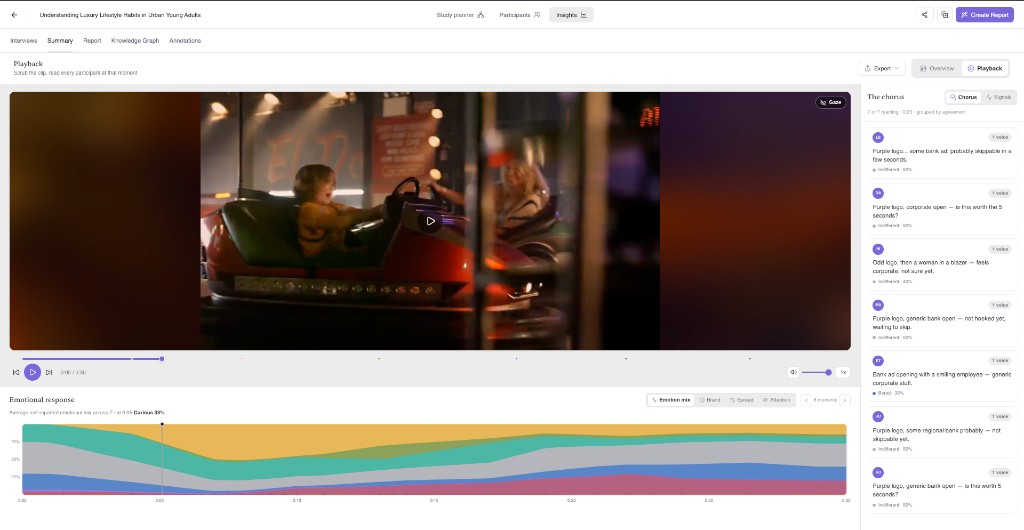Open comment 'corporate open — is this worth the 5 seconds'

click(x=942, y=208)
